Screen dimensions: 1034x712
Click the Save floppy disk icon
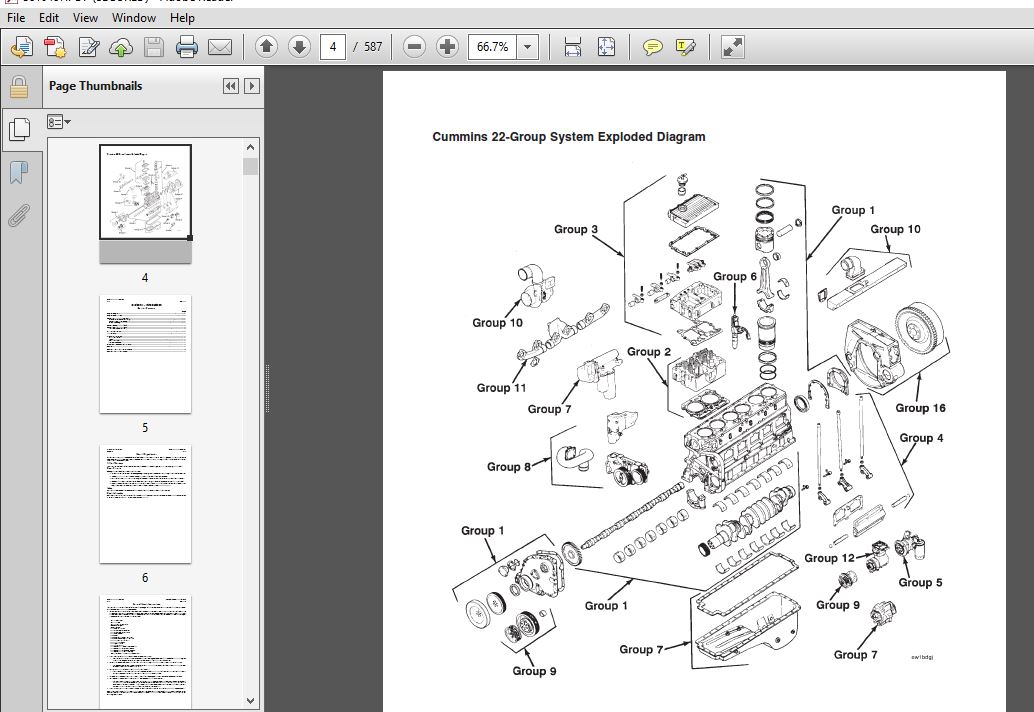coord(154,47)
